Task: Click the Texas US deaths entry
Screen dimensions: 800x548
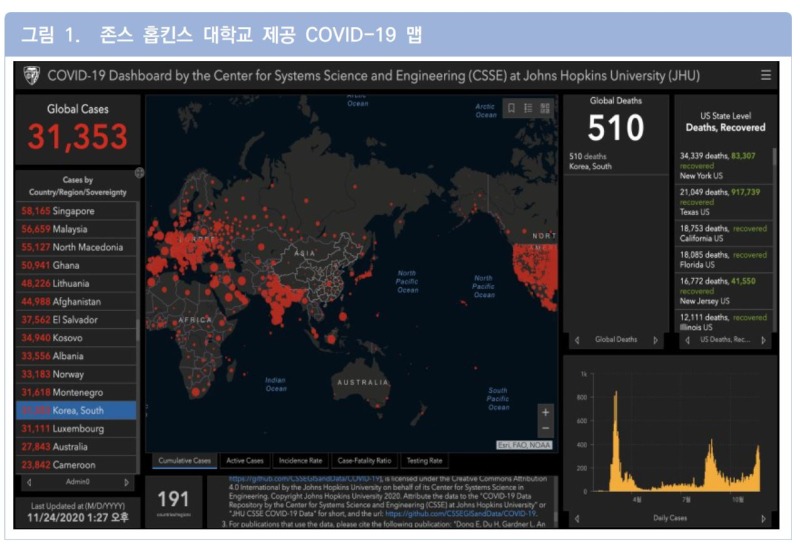Action: pos(724,202)
